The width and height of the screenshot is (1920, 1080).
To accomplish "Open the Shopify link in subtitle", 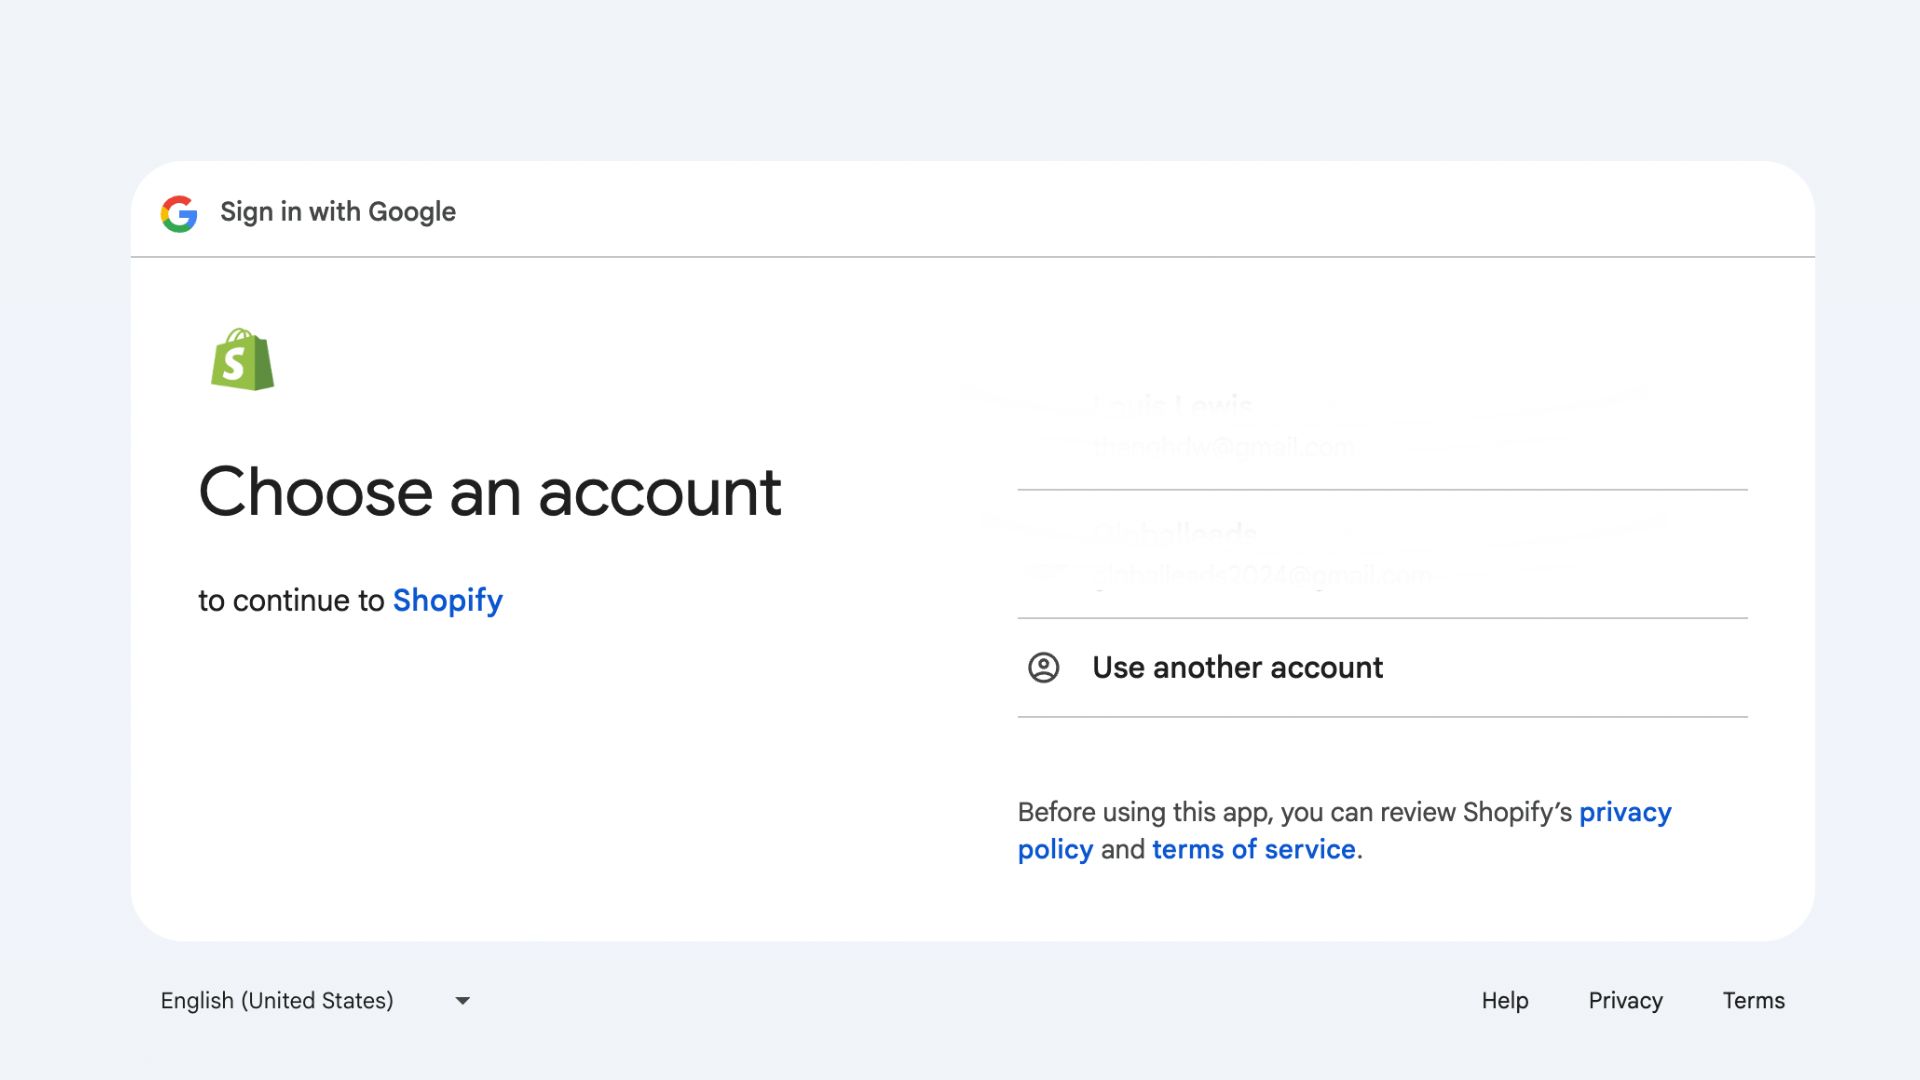I will 447,600.
